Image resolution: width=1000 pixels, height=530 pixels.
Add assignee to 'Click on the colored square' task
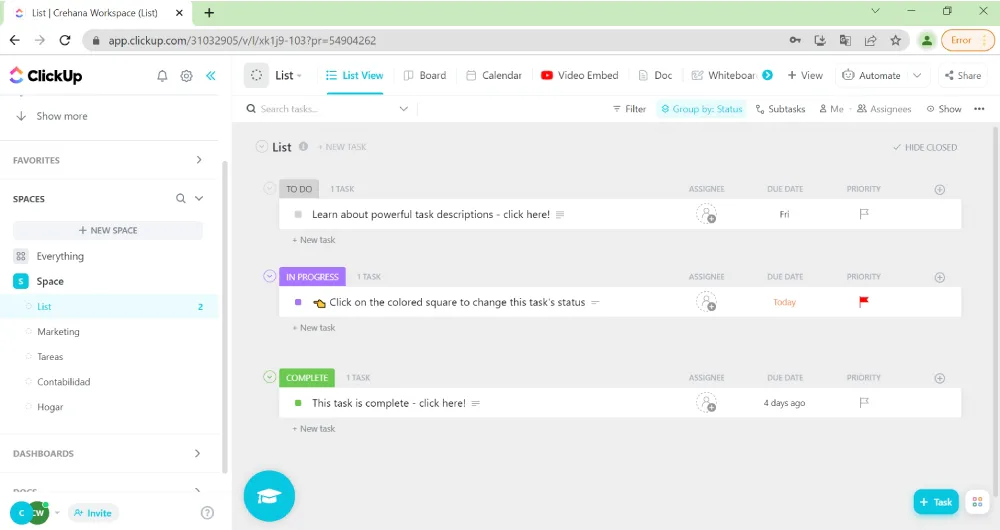pyautogui.click(x=706, y=302)
